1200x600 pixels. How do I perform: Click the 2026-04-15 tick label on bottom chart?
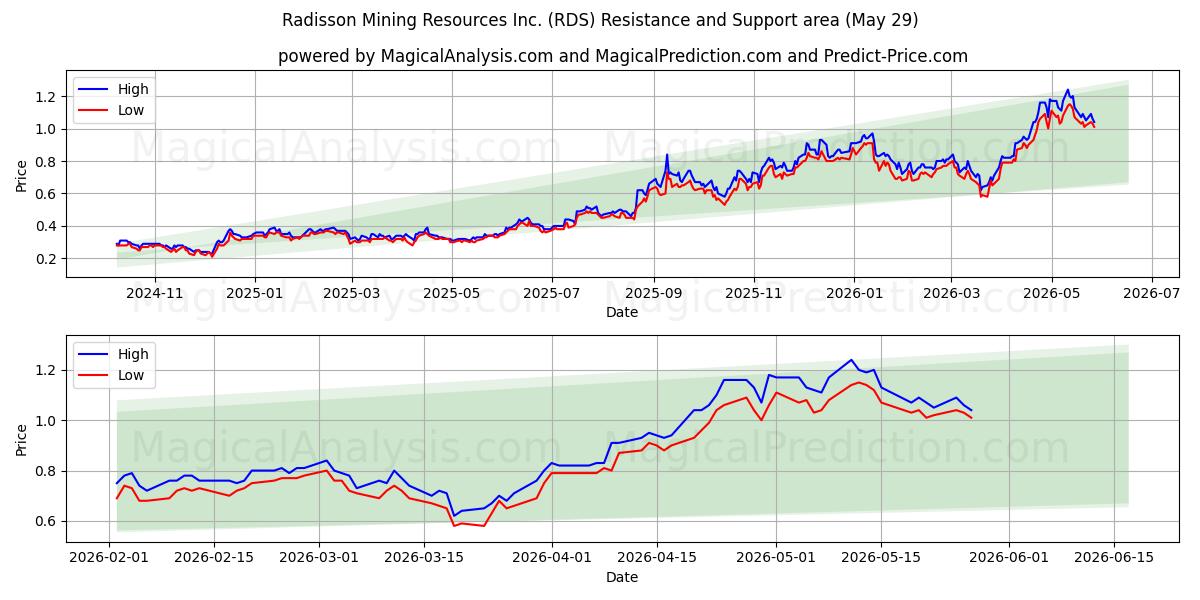(x=657, y=559)
